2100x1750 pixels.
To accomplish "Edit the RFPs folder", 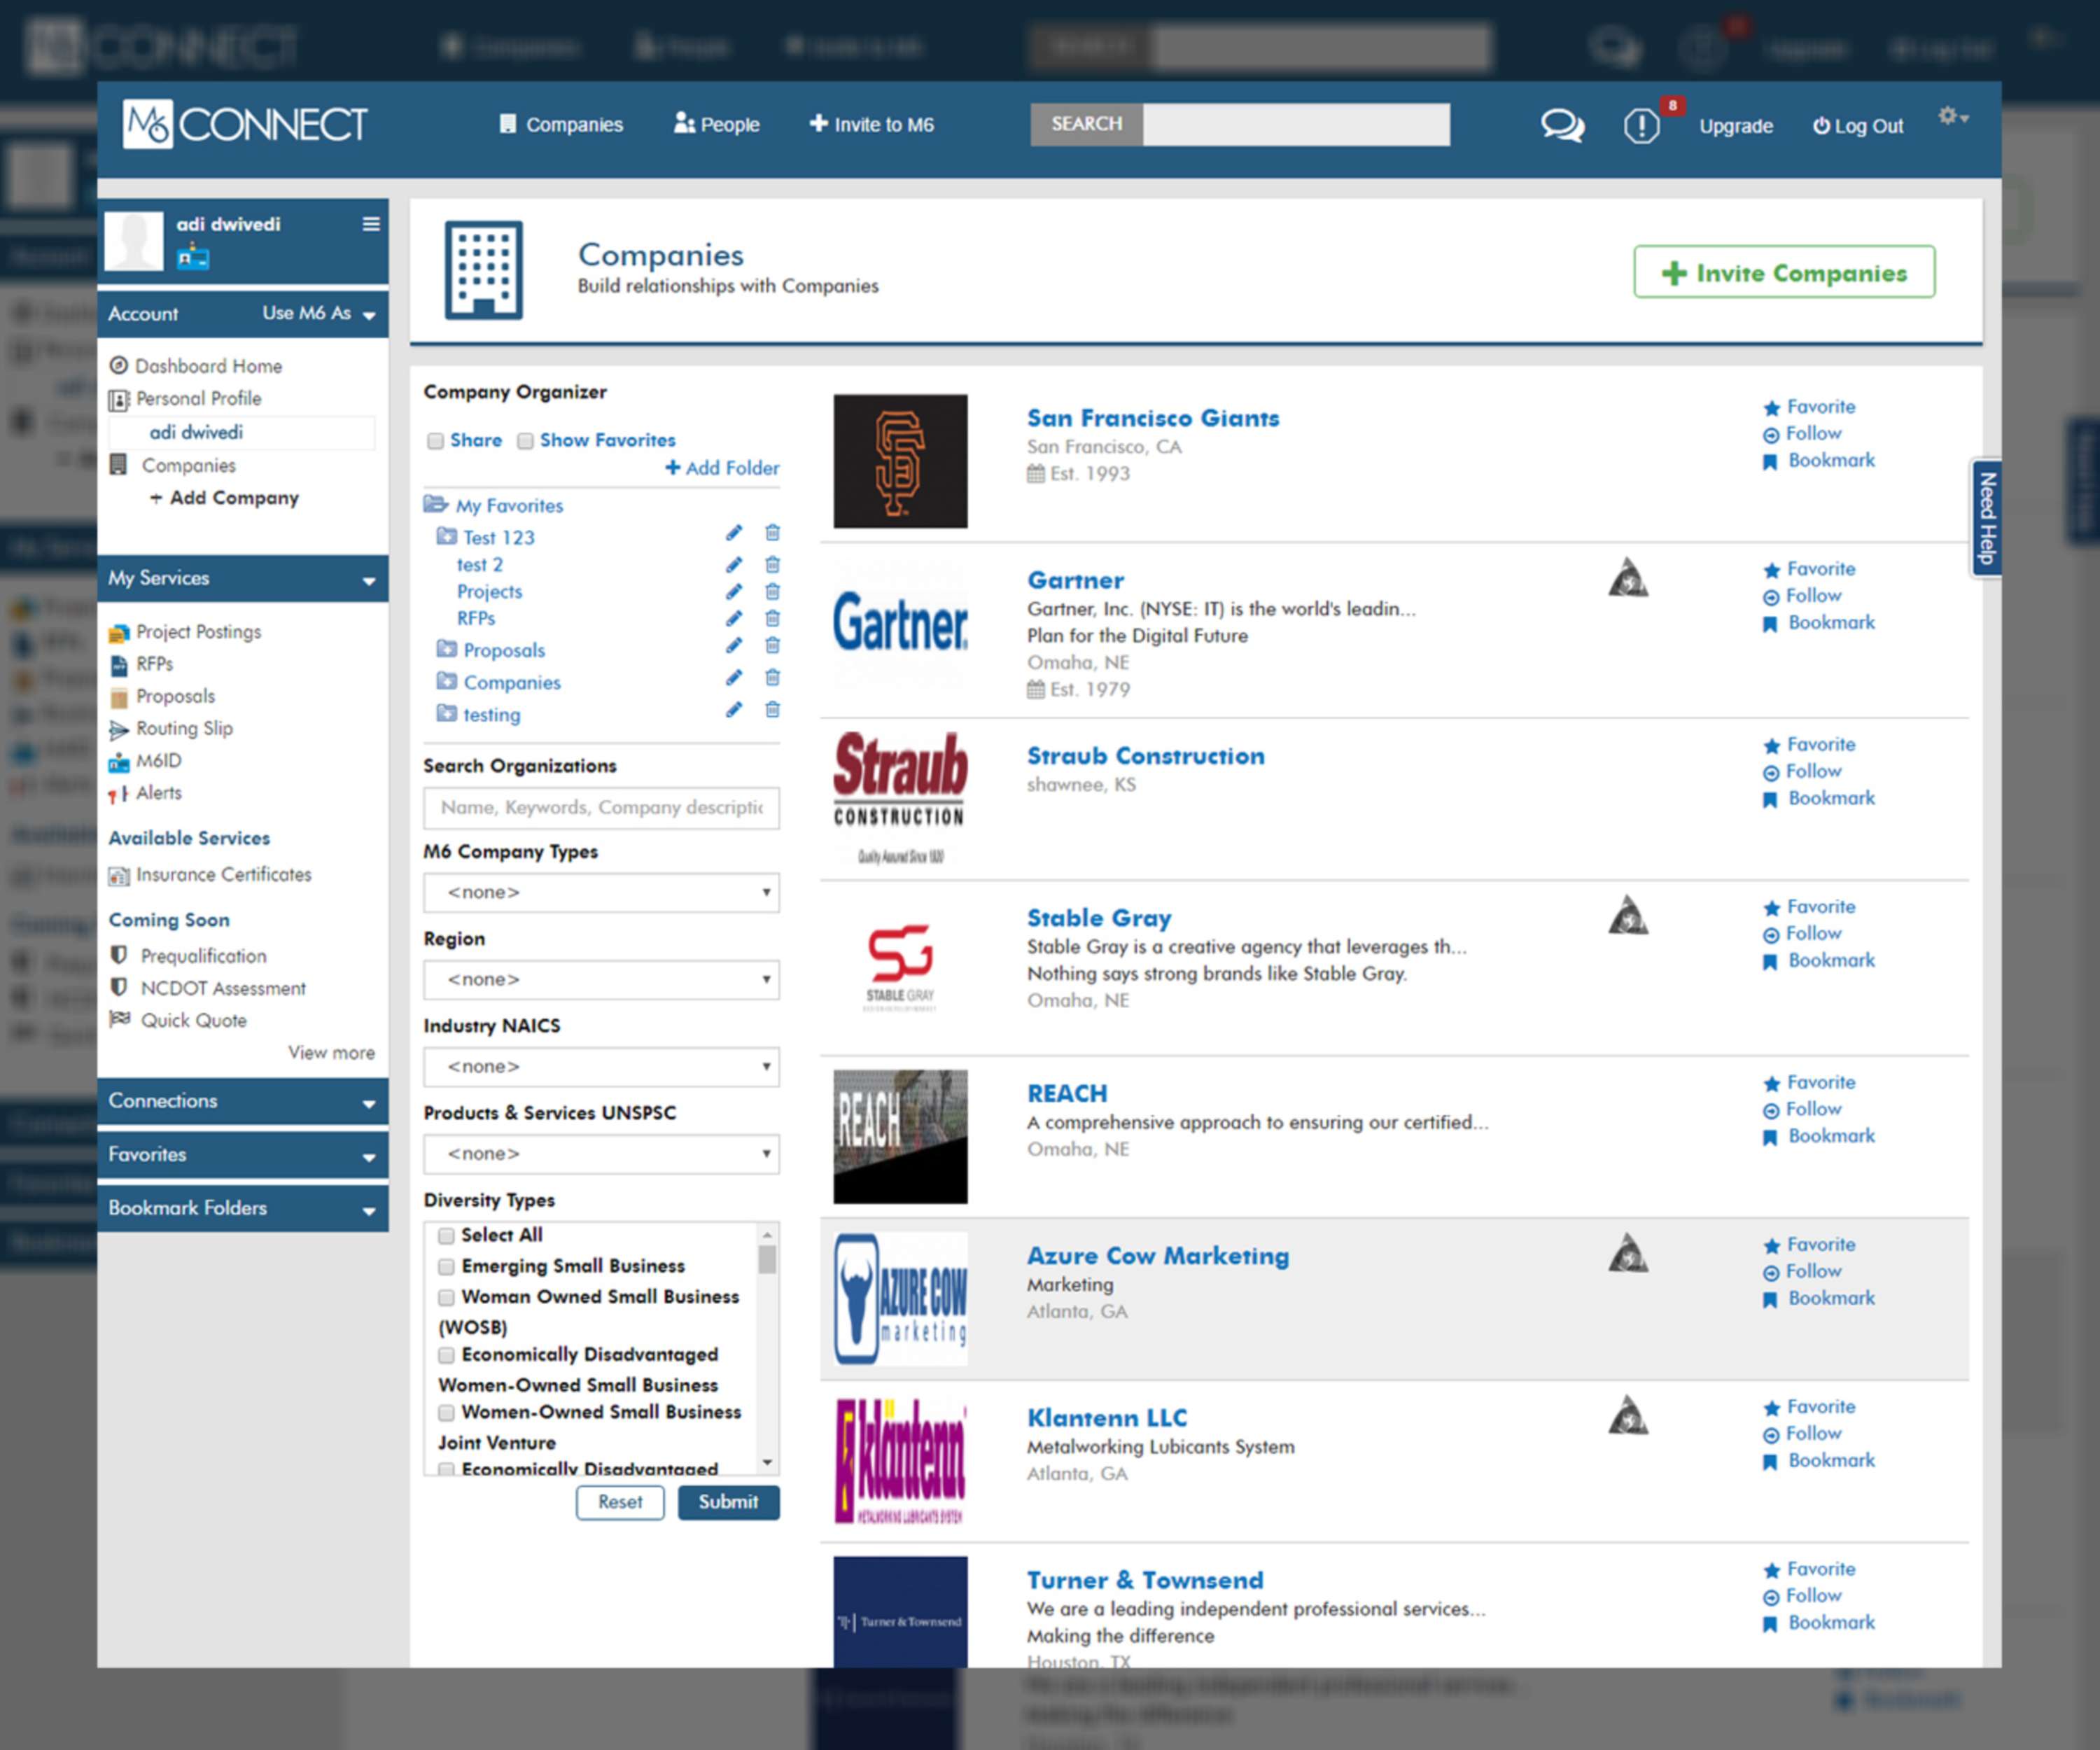I will click(x=734, y=619).
